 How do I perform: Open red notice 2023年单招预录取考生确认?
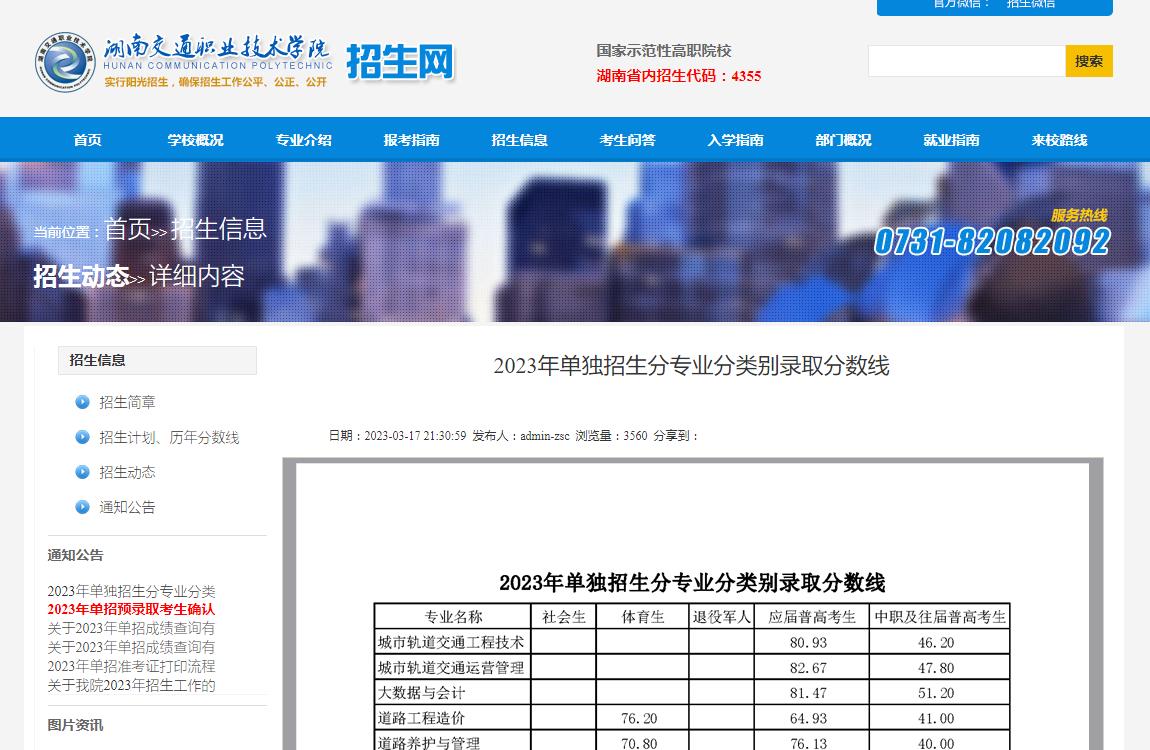tap(131, 609)
